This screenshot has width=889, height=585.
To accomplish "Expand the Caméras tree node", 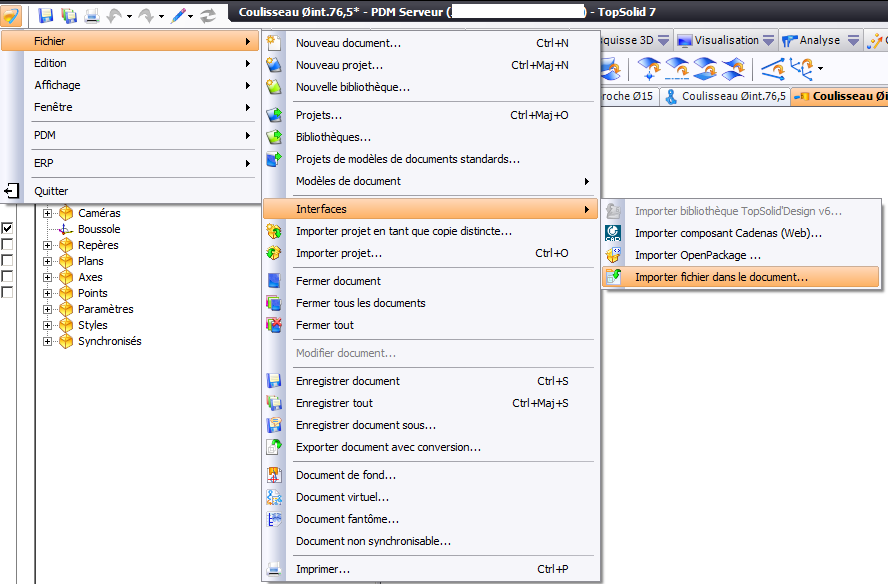I will (48, 213).
